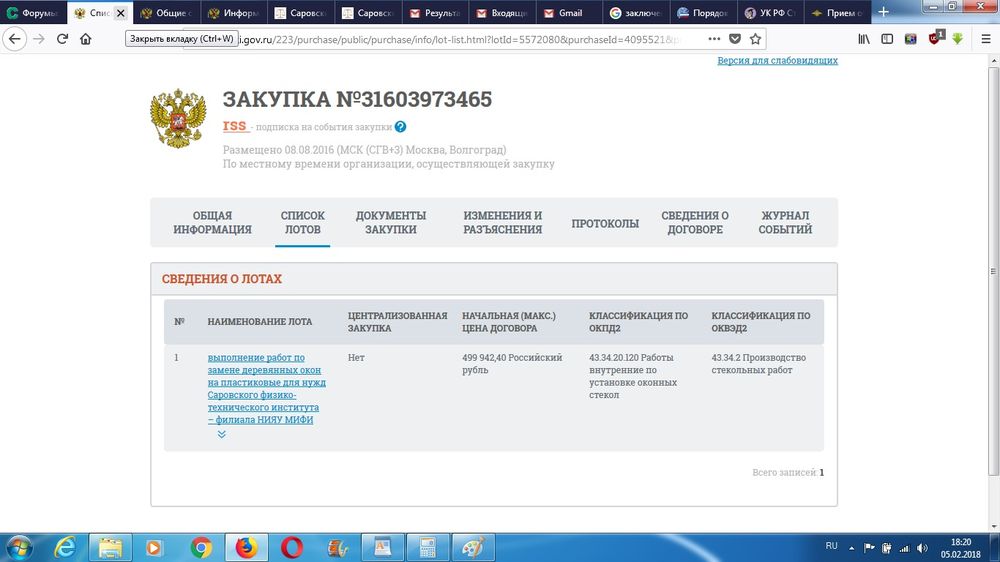The image size is (1000, 562).
Task: Expand lot details chevron under lot name
Action: click(221, 434)
